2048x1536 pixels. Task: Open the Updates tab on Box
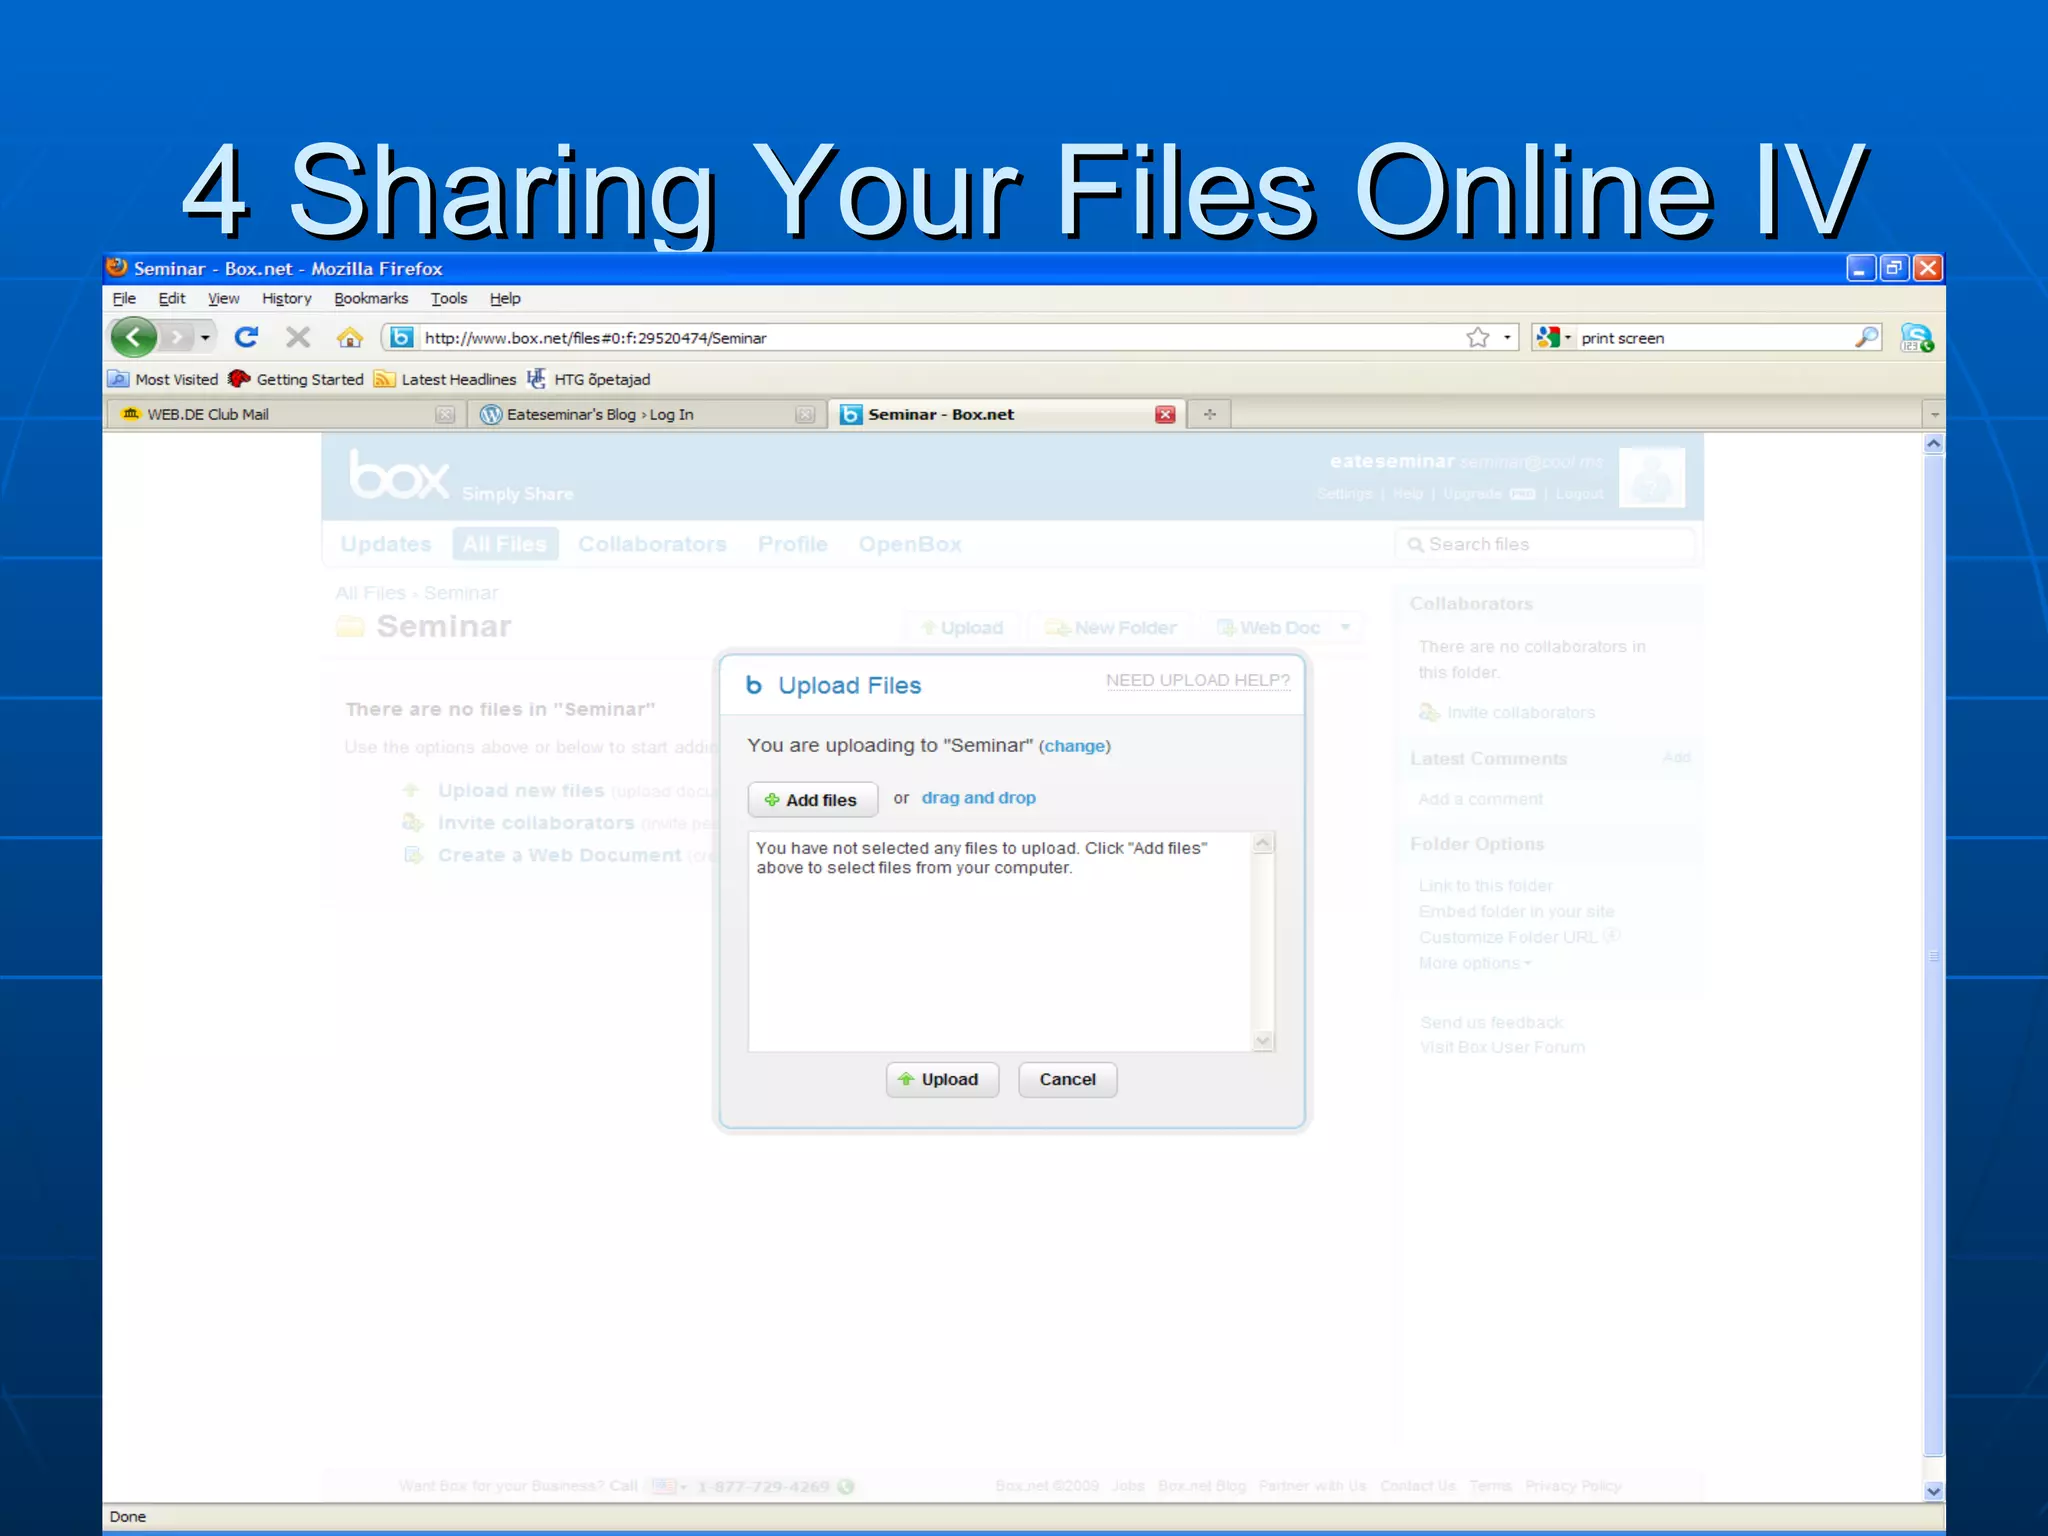(386, 544)
